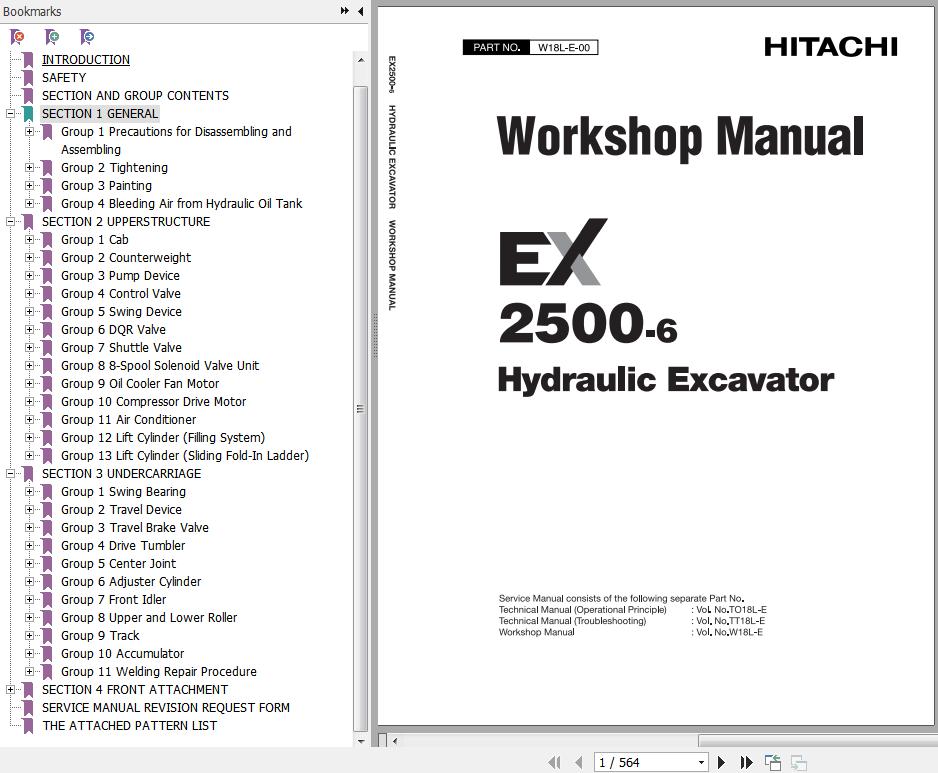Open Group 4 Control Valve bookmark
This screenshot has width=938, height=773.
(x=121, y=293)
